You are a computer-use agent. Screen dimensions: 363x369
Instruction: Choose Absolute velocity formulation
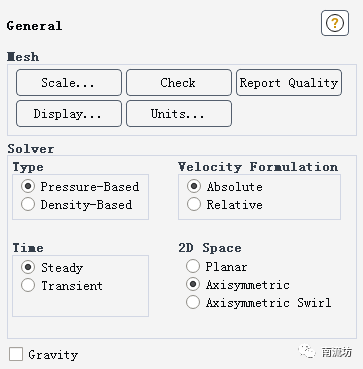click(194, 186)
